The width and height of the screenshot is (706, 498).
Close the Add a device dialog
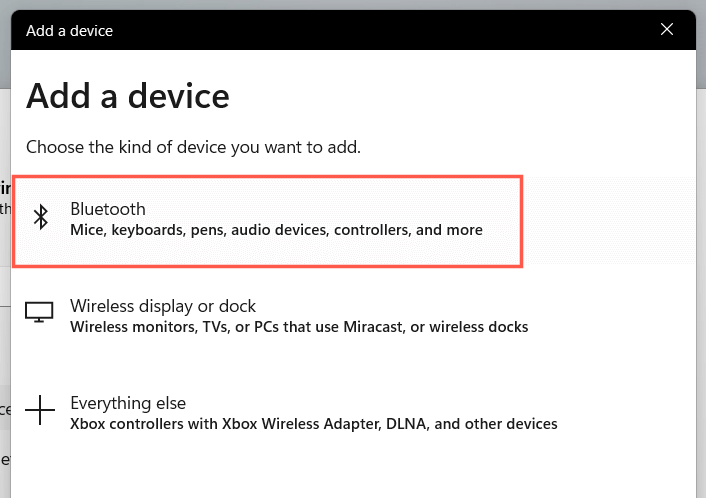(x=667, y=30)
